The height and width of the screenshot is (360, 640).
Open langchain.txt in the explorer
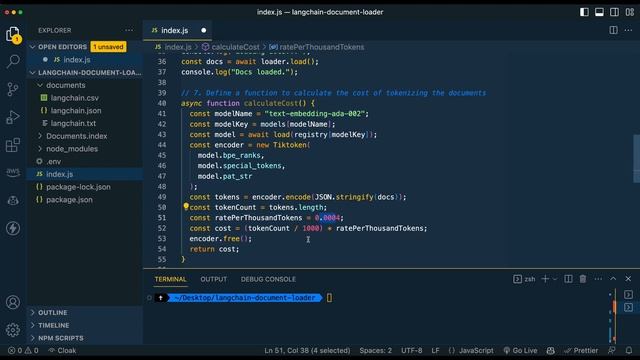coord(73,123)
